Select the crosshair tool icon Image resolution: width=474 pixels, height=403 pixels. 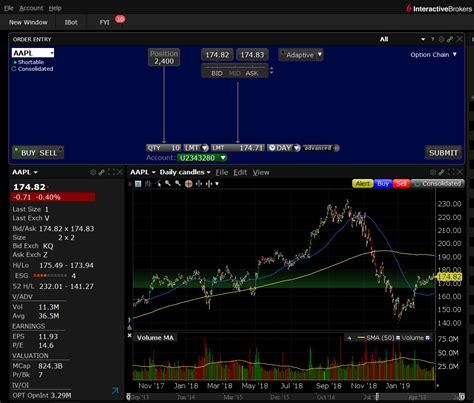click(x=189, y=184)
